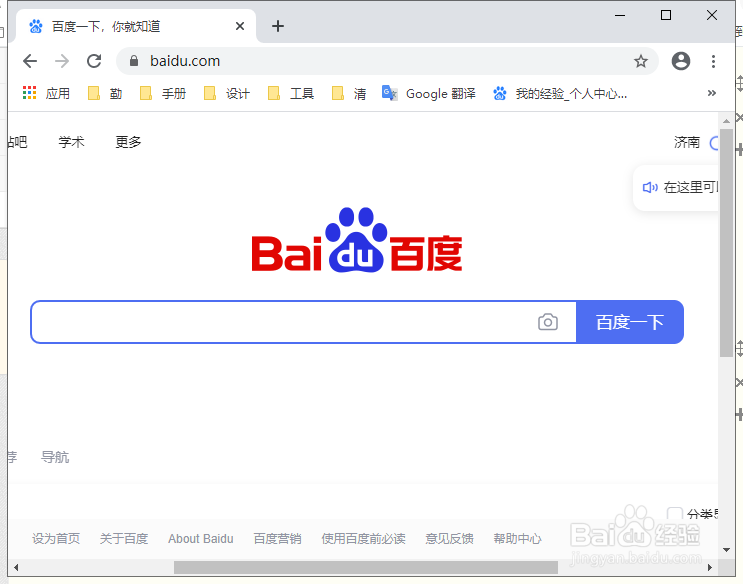The width and height of the screenshot is (743, 584).
Task: Click the 济南 location link
Action: point(687,142)
